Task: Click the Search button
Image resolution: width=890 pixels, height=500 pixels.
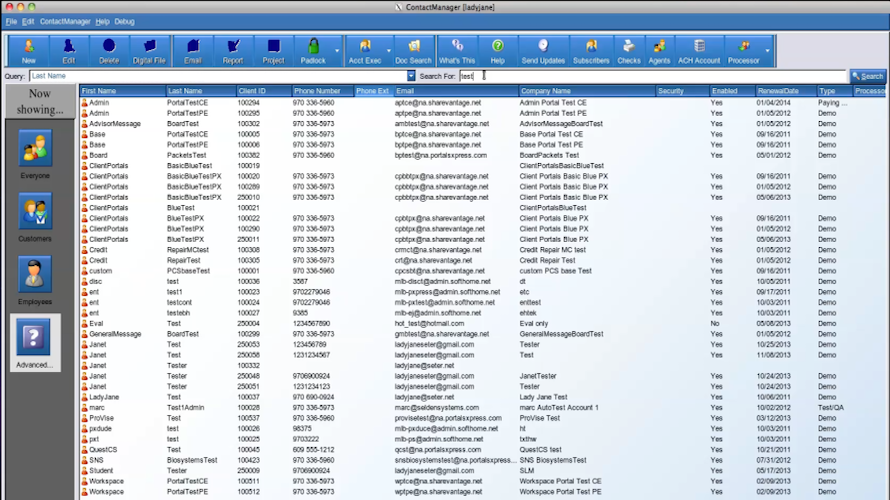Action: click(868, 76)
